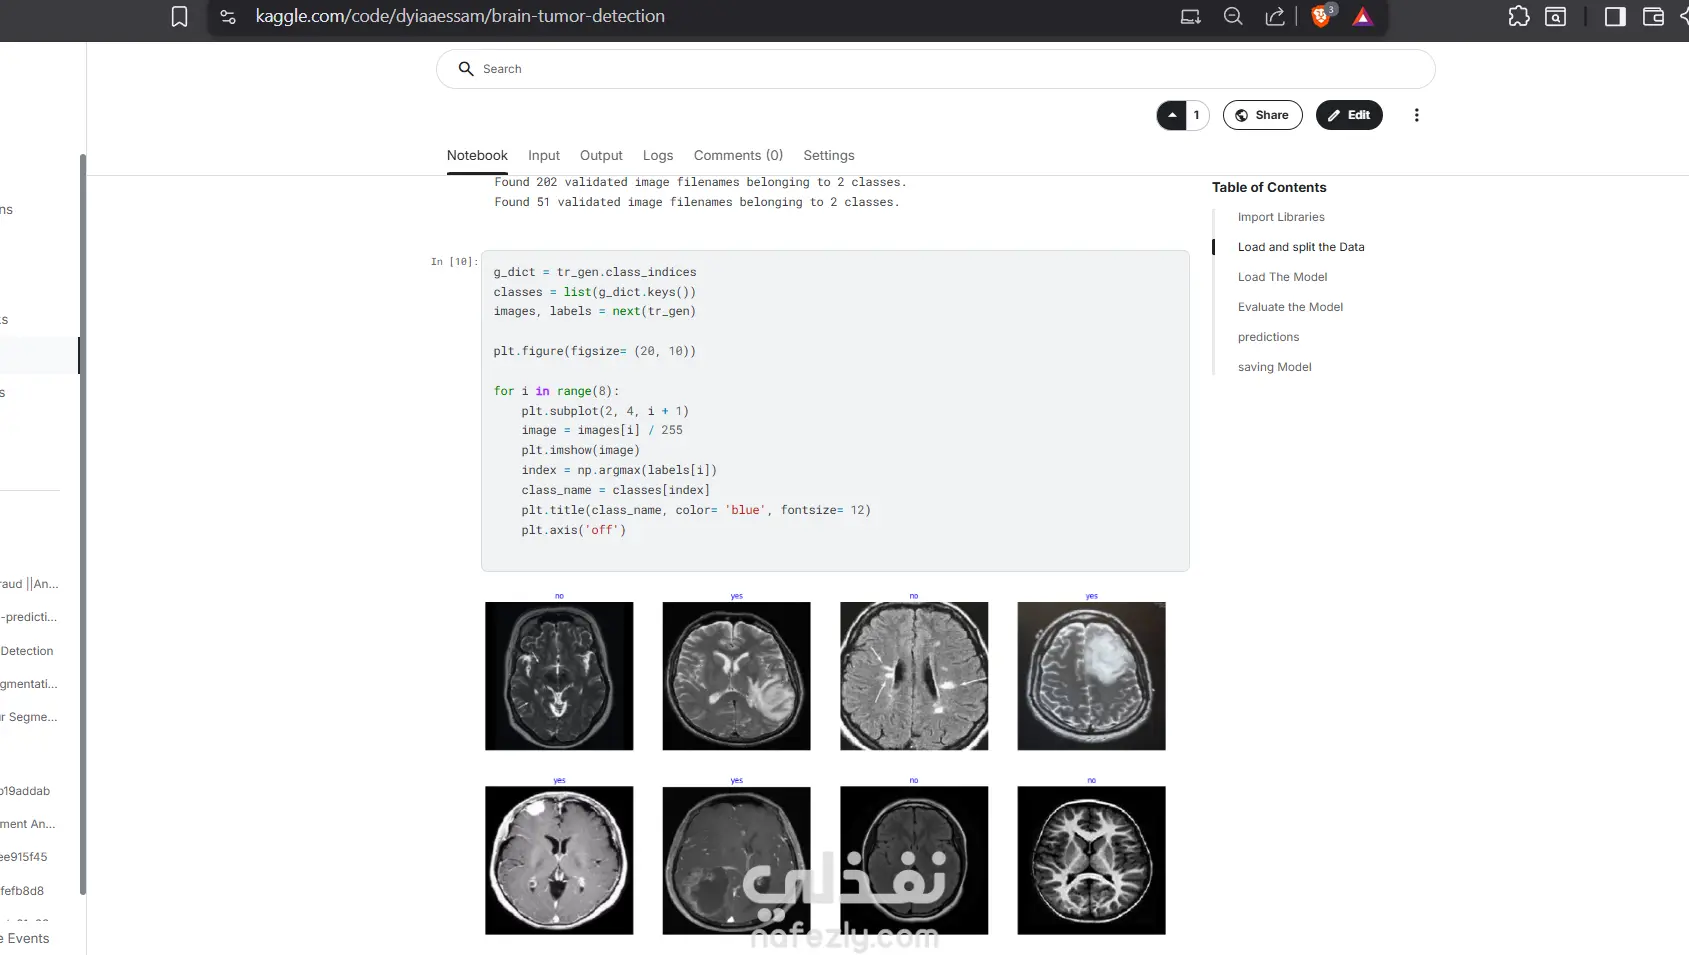
Task: Open the Comments (0) tab
Action: click(738, 155)
